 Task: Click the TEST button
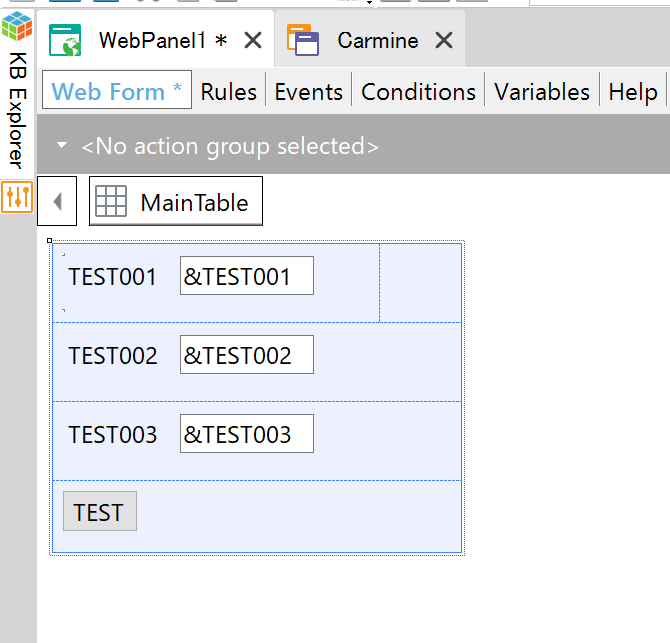[x=100, y=511]
